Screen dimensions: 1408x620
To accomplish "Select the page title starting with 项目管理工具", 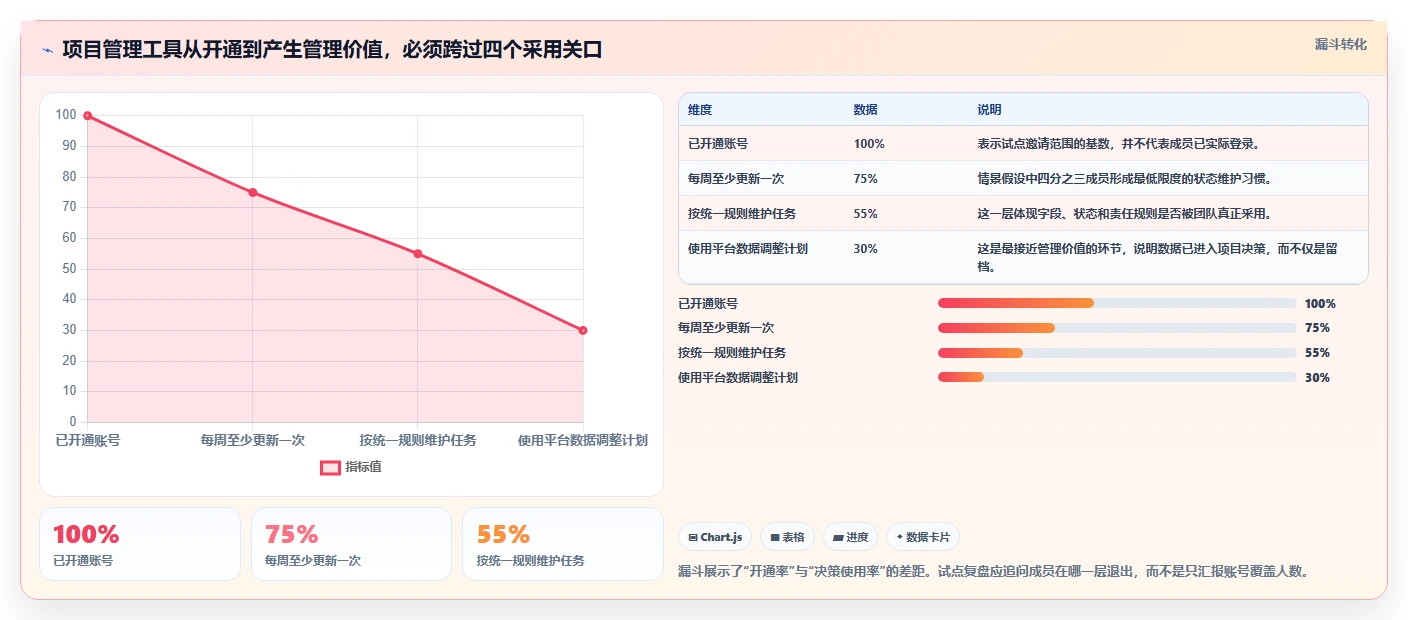I will tap(332, 49).
